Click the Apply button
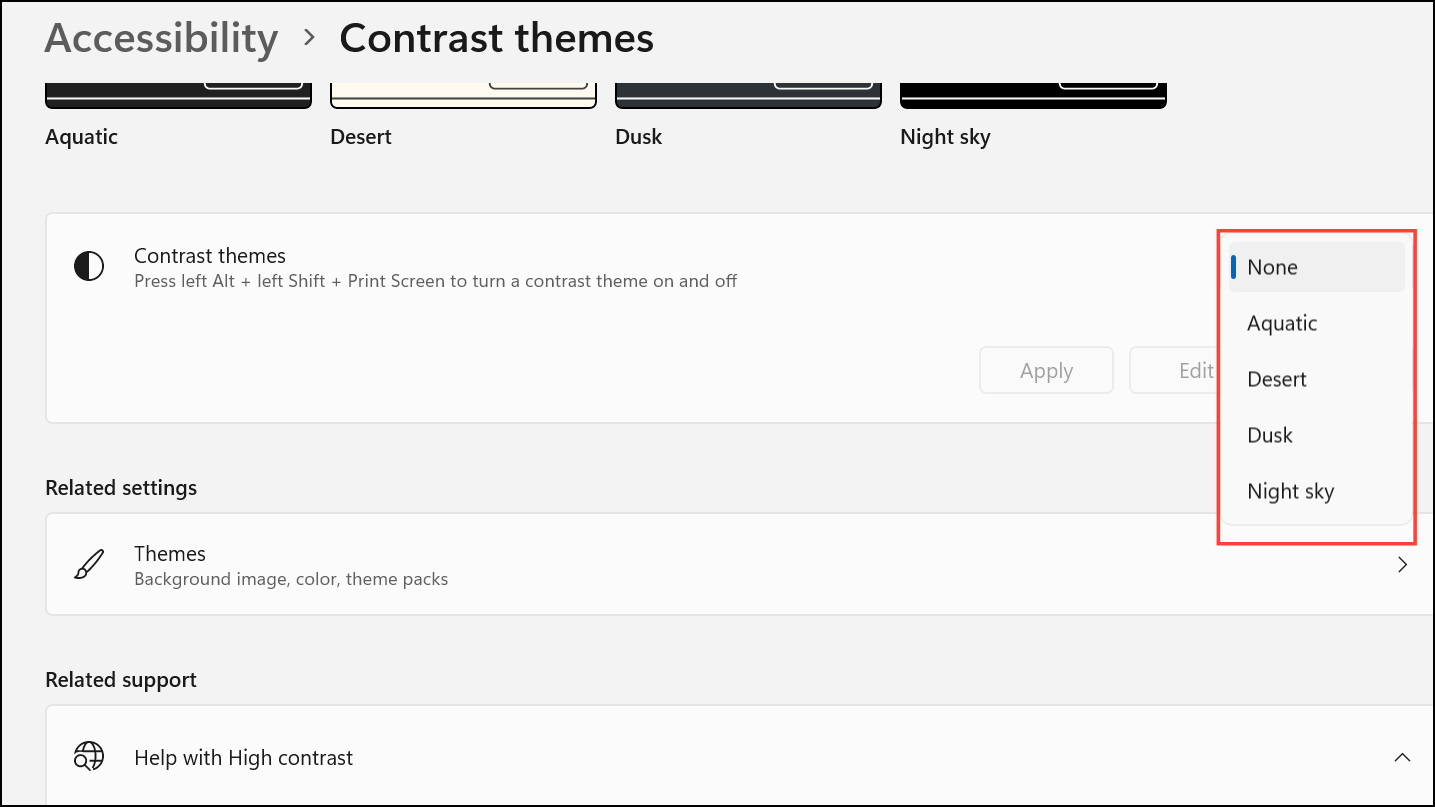1435x807 pixels. point(1046,371)
